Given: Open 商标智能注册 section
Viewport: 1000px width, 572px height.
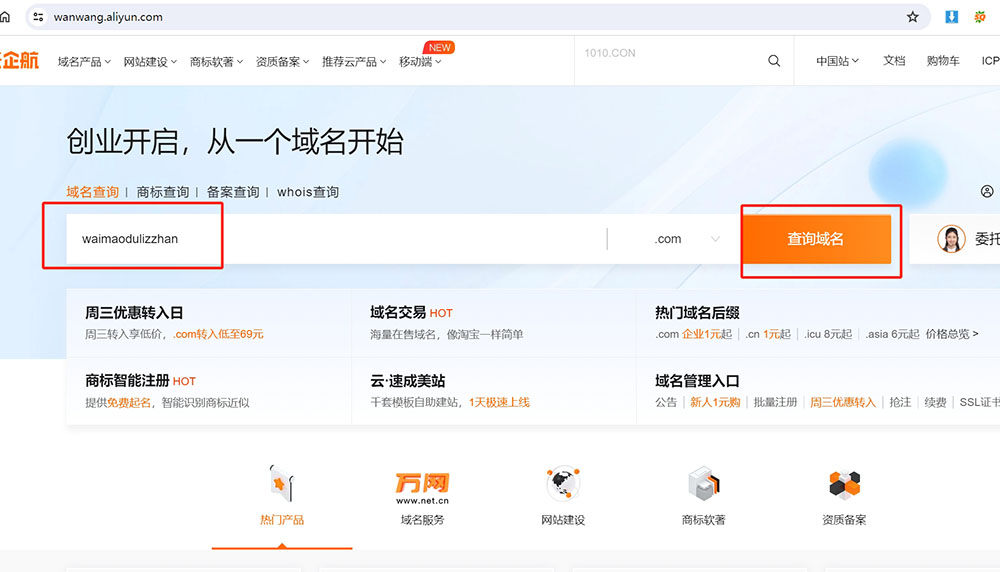Looking at the screenshot, I should point(127,381).
